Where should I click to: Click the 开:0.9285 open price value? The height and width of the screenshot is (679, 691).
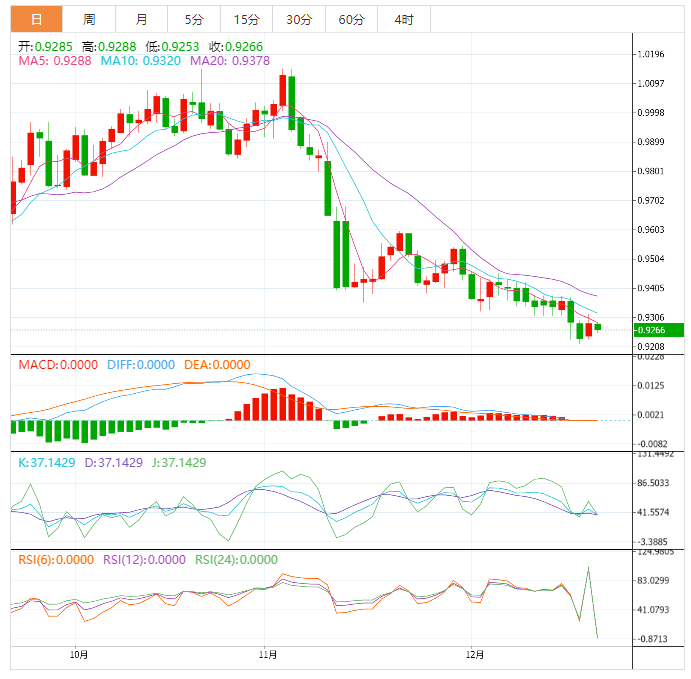click(45, 47)
